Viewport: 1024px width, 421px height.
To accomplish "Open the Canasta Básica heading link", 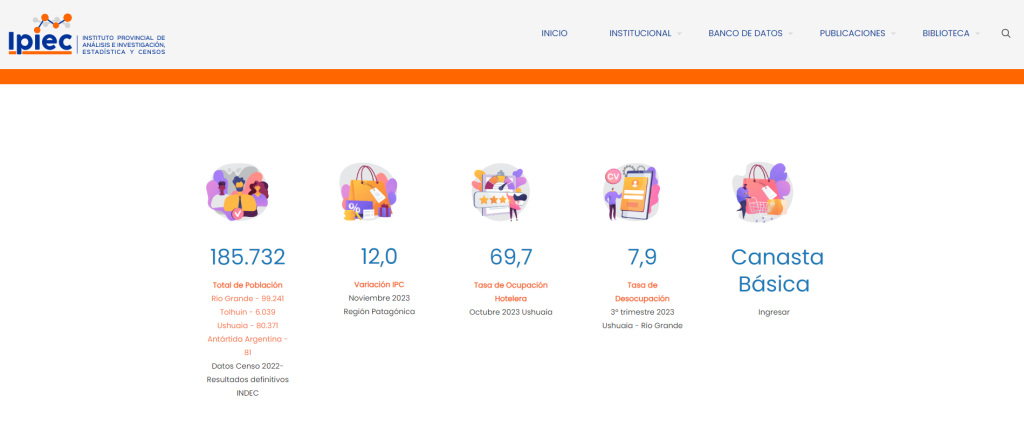I will tap(777, 270).
